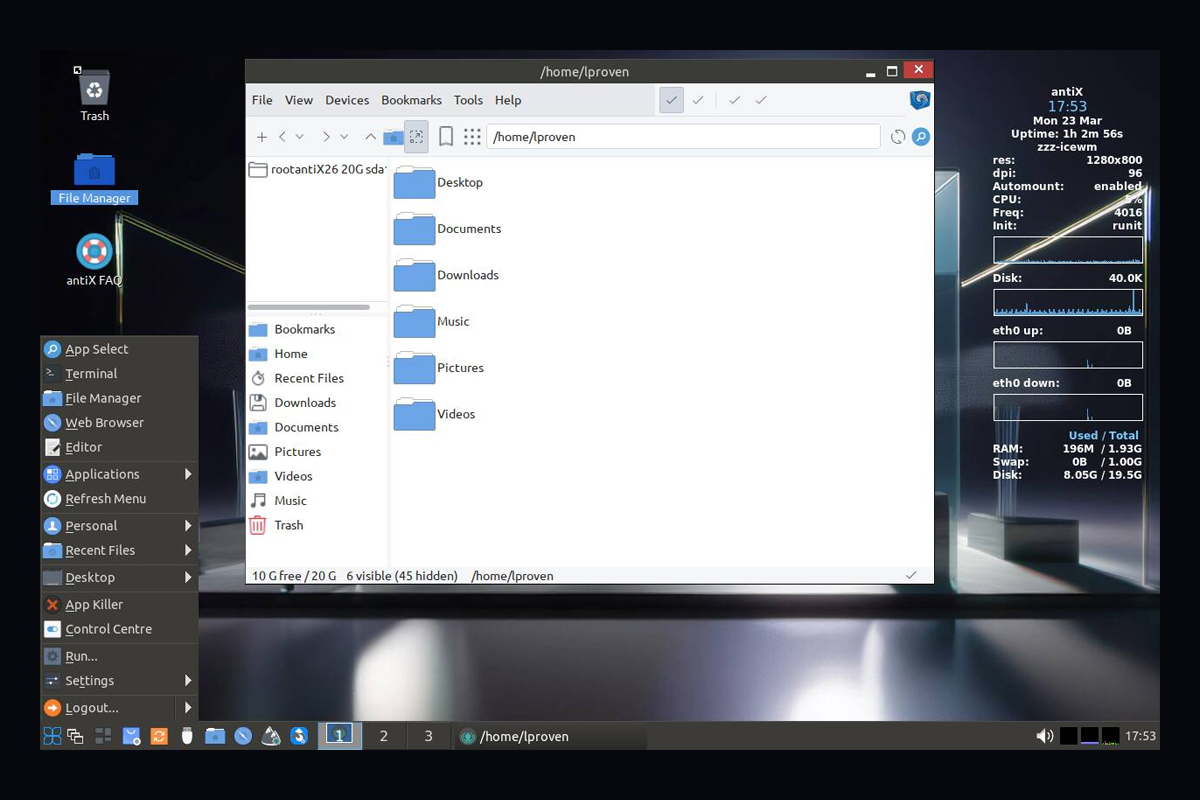Click the /home/lproven taskbar window button
This screenshot has height=800, width=1200.
(549, 736)
